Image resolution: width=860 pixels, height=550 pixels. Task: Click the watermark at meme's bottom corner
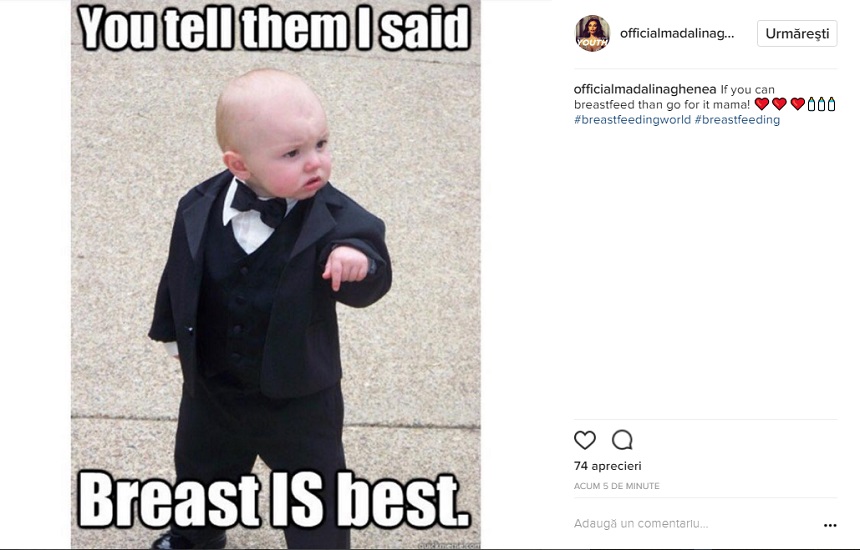click(449, 545)
